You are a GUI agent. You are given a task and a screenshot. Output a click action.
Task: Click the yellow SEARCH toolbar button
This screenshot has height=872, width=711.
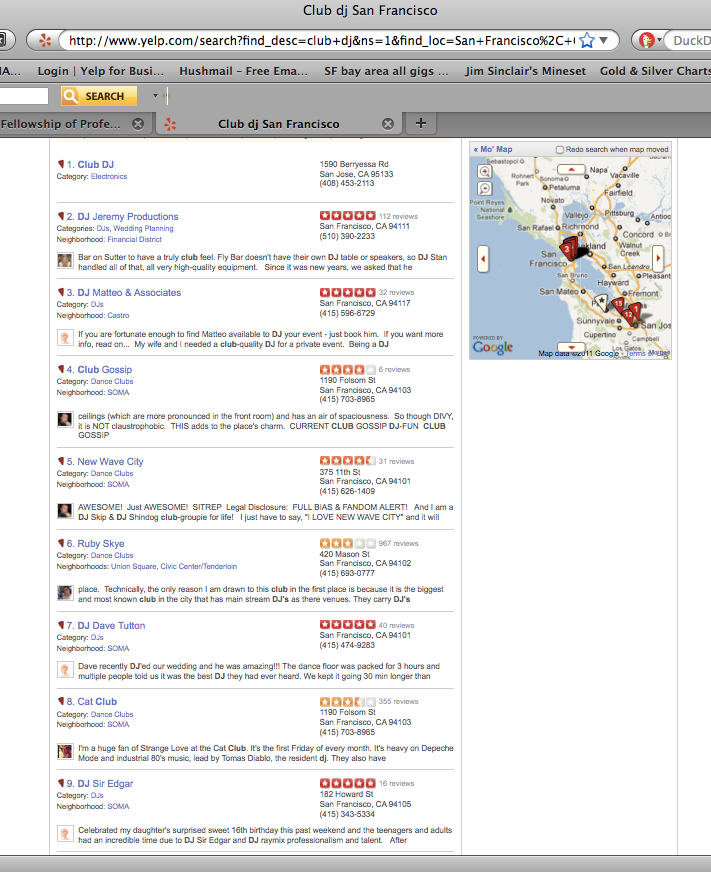(99, 96)
